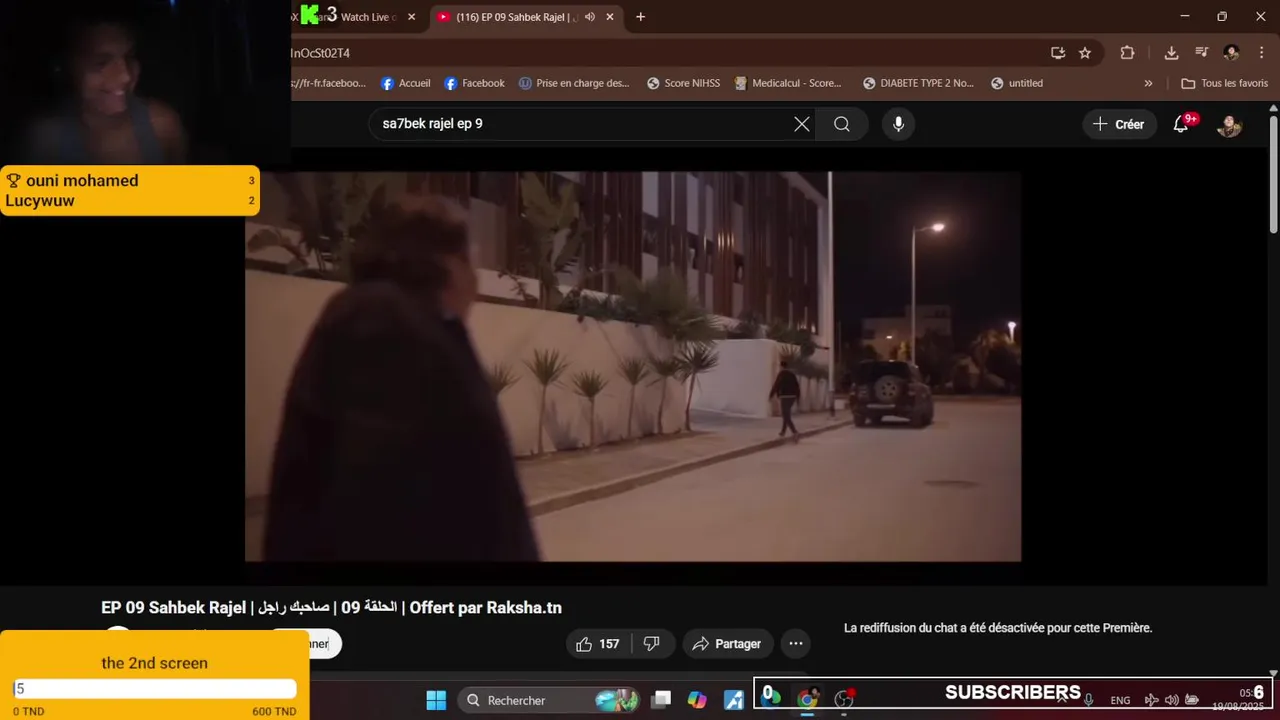1280x720 pixels.
Task: Click the YouTube search magnifier button
Action: [x=842, y=124]
